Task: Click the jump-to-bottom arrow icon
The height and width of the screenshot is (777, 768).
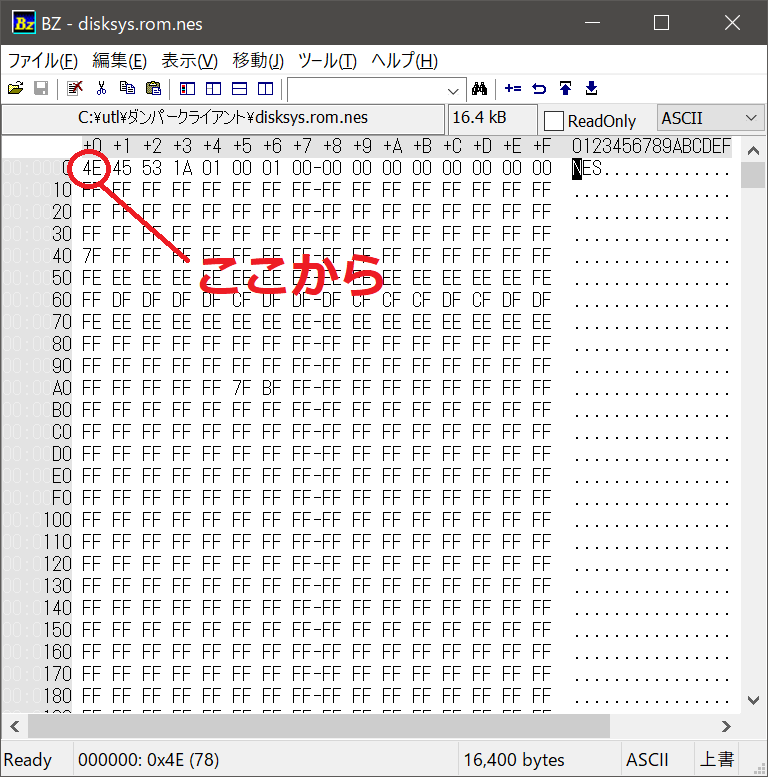Action: tap(591, 89)
